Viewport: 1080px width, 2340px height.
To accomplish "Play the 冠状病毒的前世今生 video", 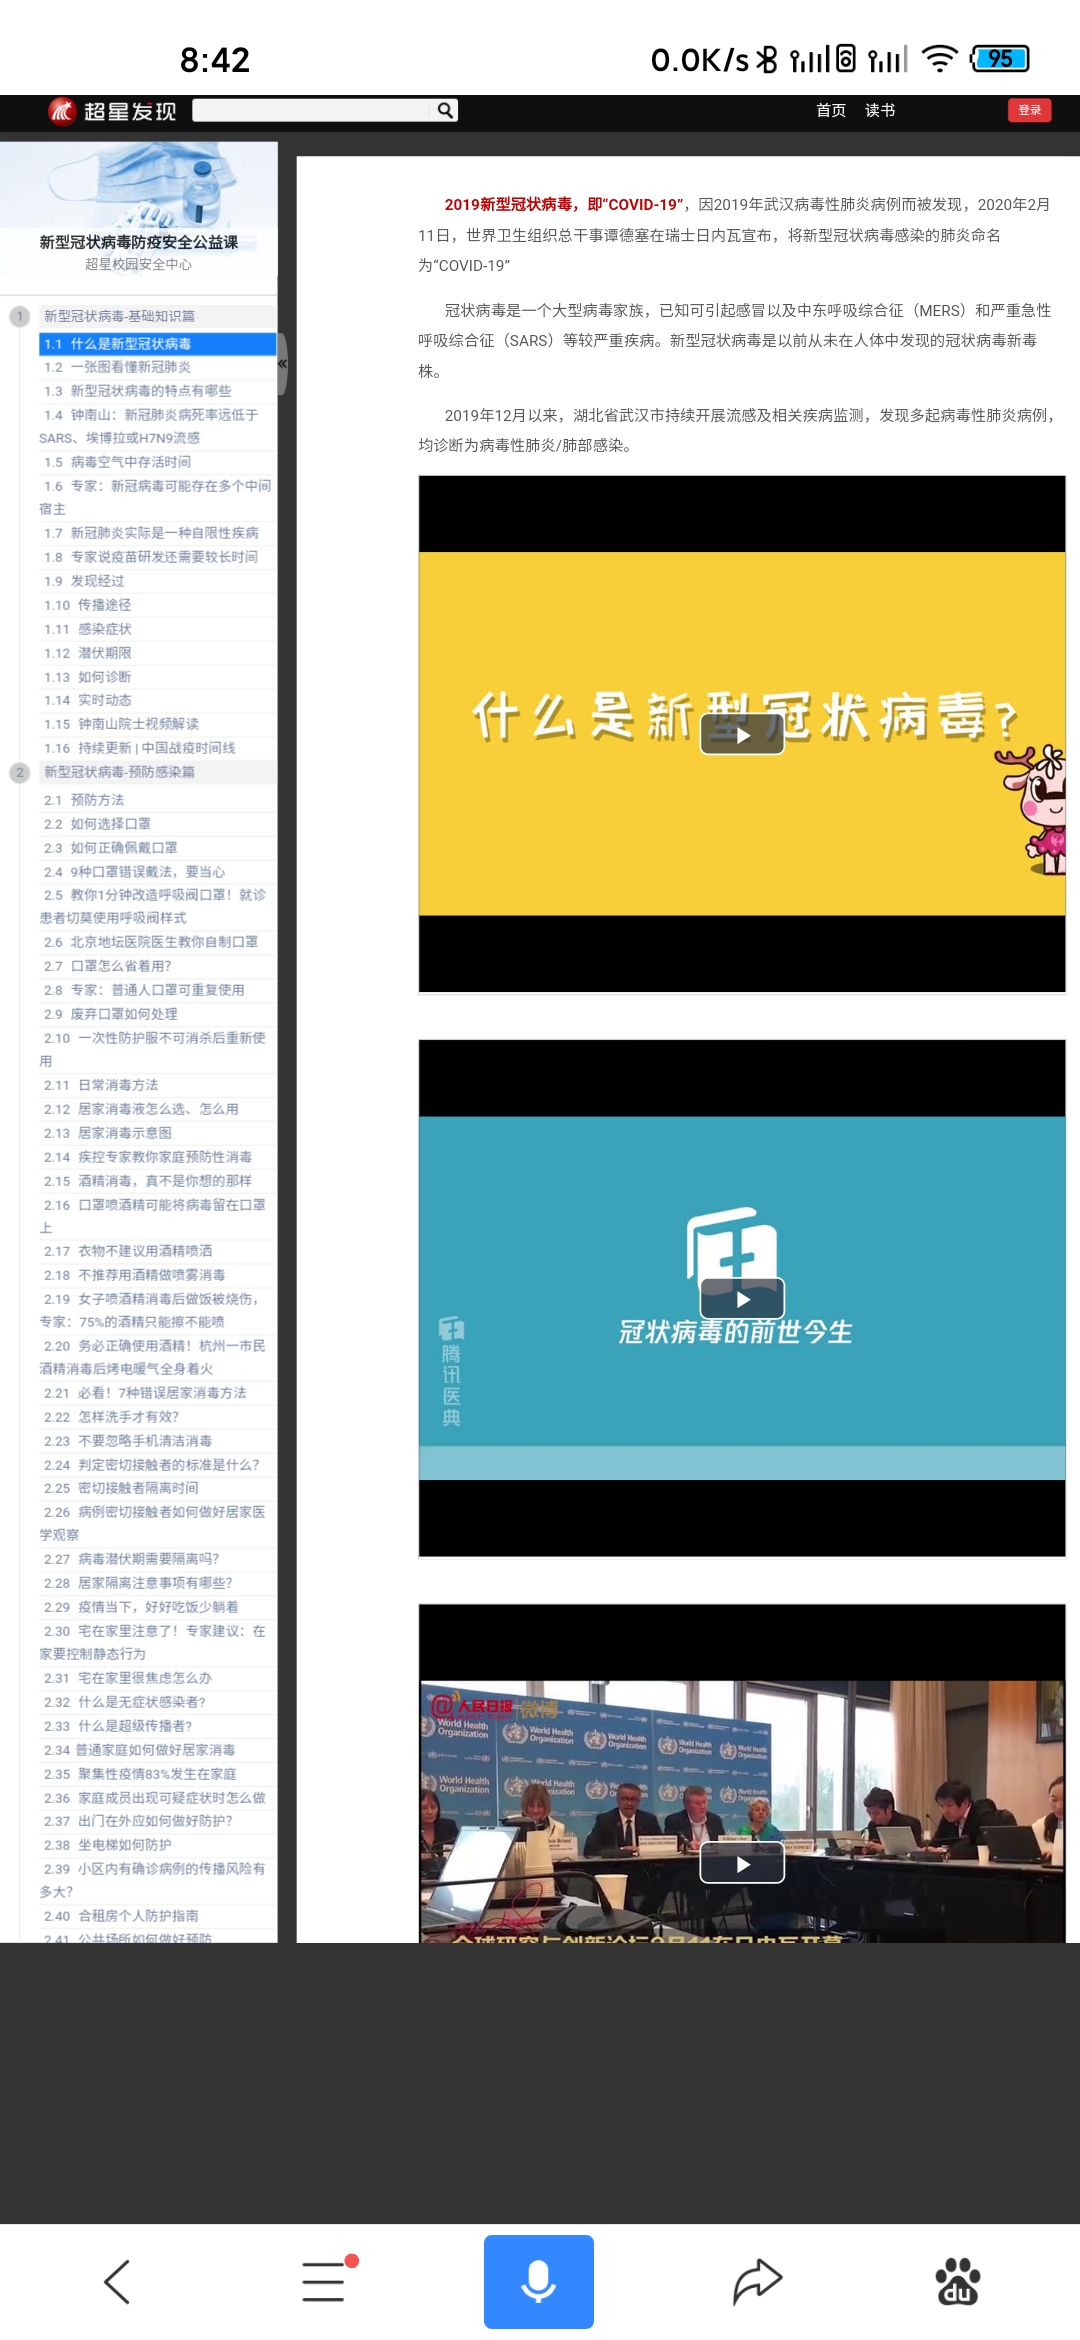I will (x=742, y=1299).
